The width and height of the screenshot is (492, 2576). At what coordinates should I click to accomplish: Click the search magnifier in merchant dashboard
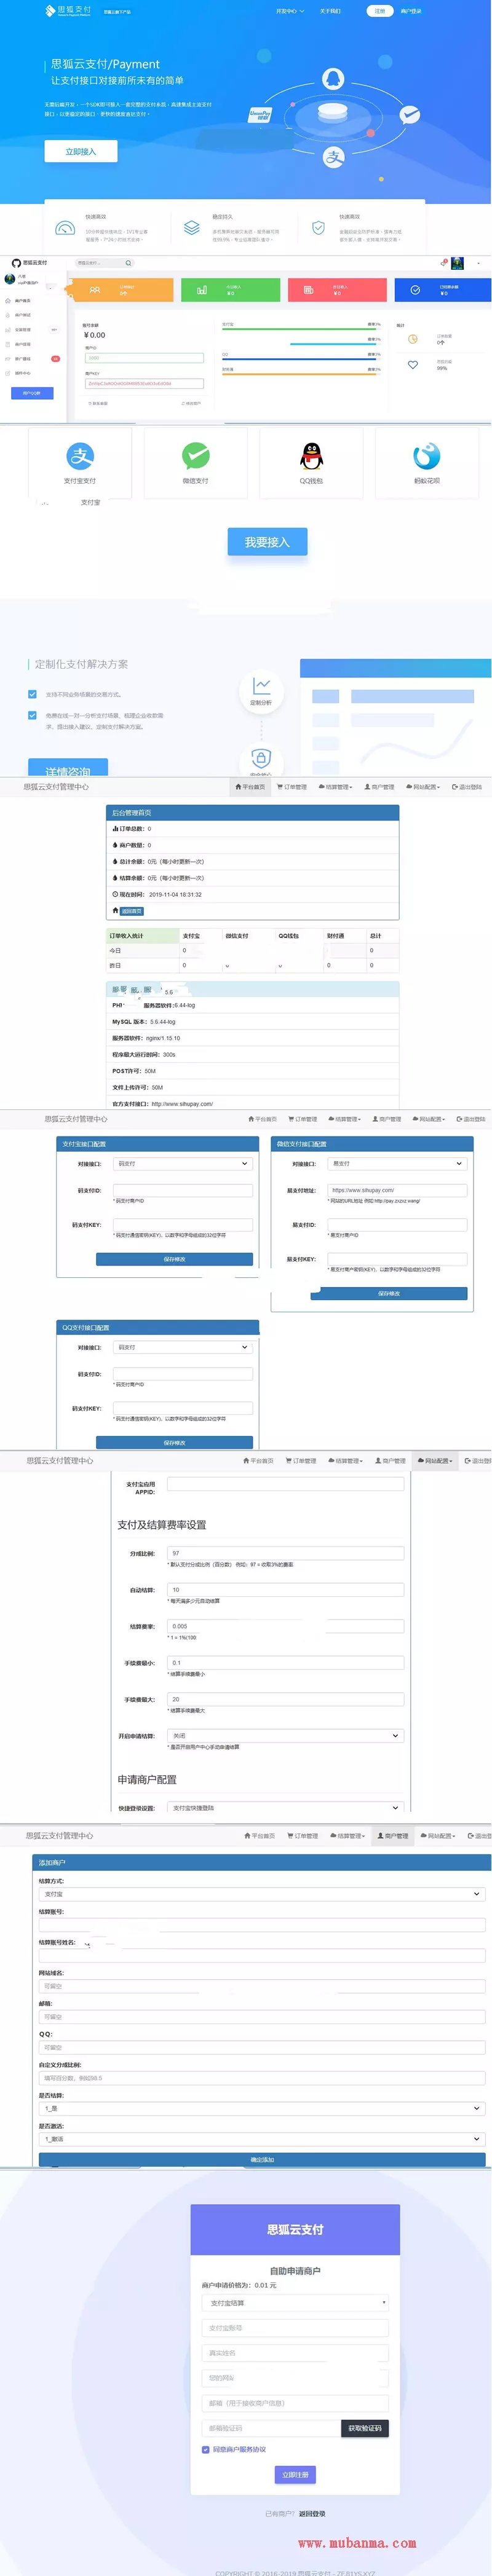pos(128,263)
